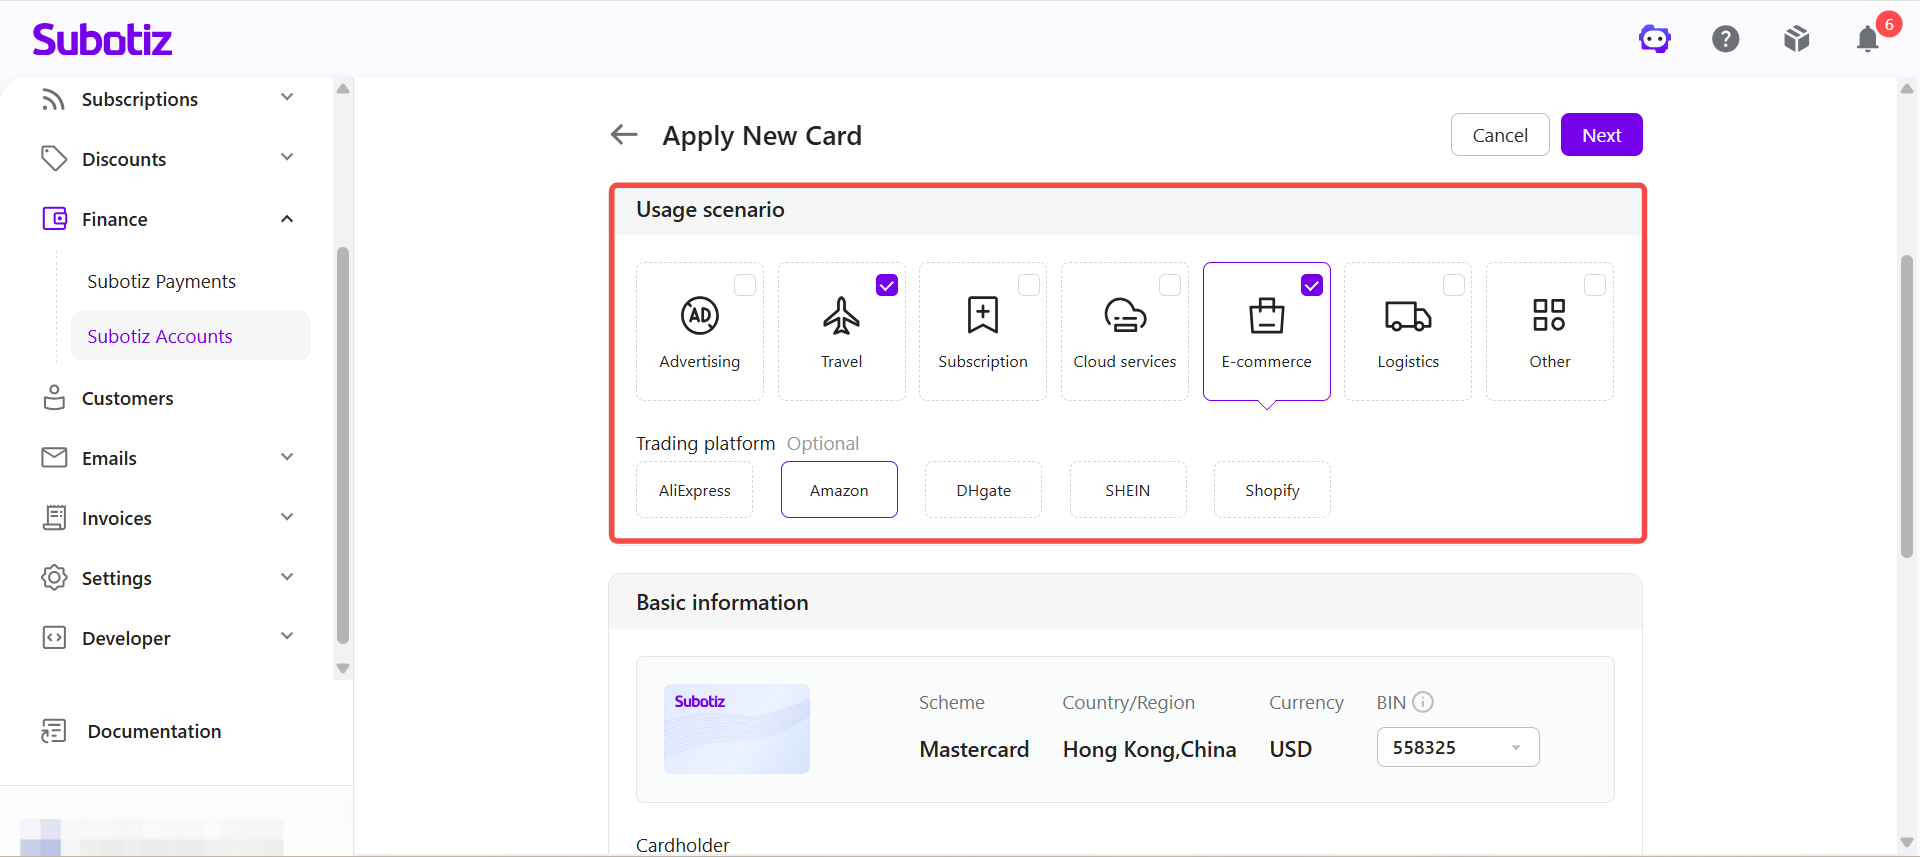
Task: Open Subotiz Payments in sidebar
Action: pyautogui.click(x=161, y=281)
